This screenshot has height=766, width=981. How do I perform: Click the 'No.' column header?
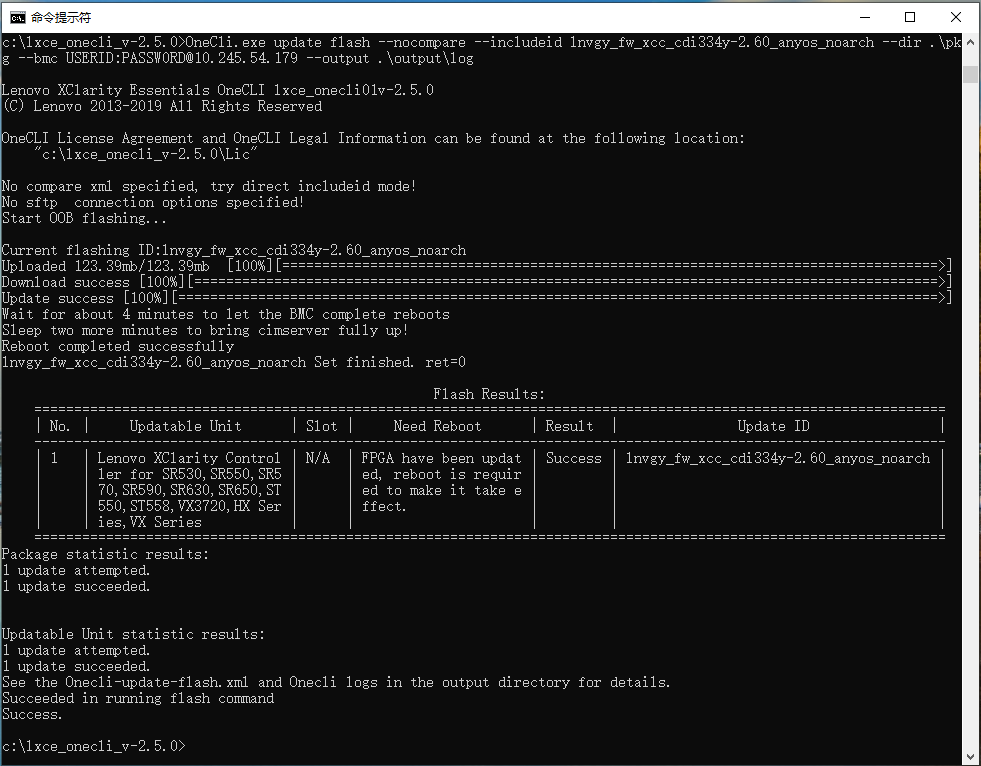[60, 426]
